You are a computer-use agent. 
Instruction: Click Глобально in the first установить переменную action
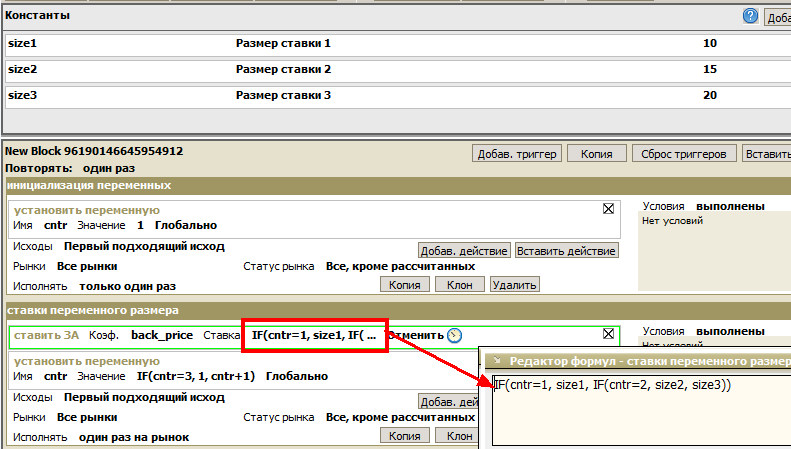pyautogui.click(x=186, y=226)
